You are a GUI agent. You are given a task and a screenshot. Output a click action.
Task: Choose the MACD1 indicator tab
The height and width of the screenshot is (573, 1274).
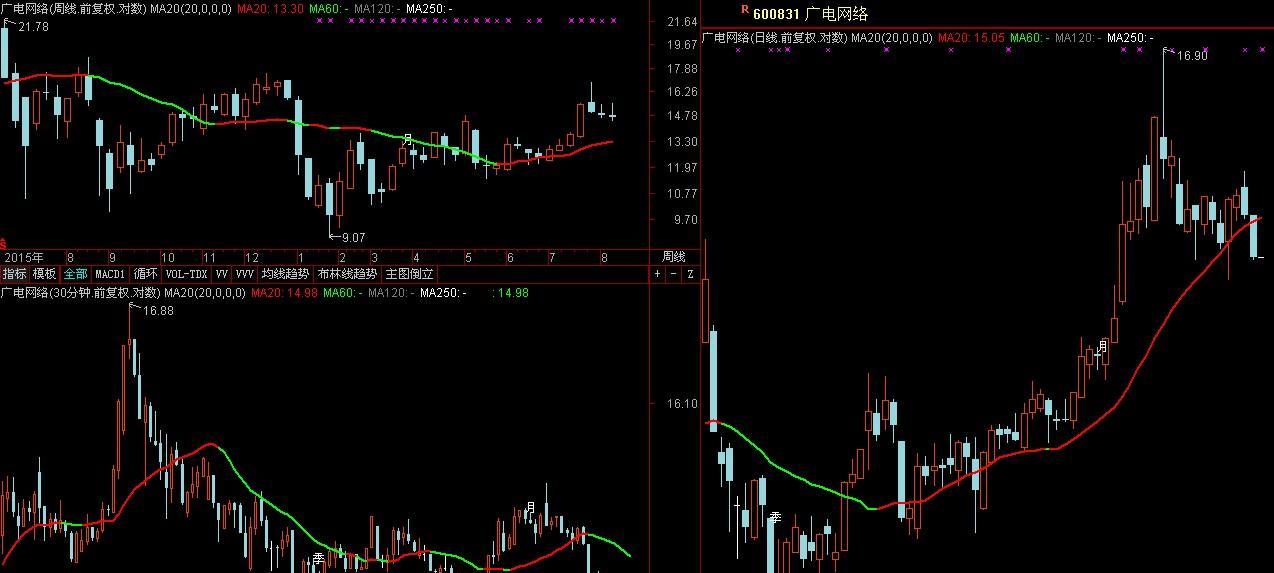110,273
